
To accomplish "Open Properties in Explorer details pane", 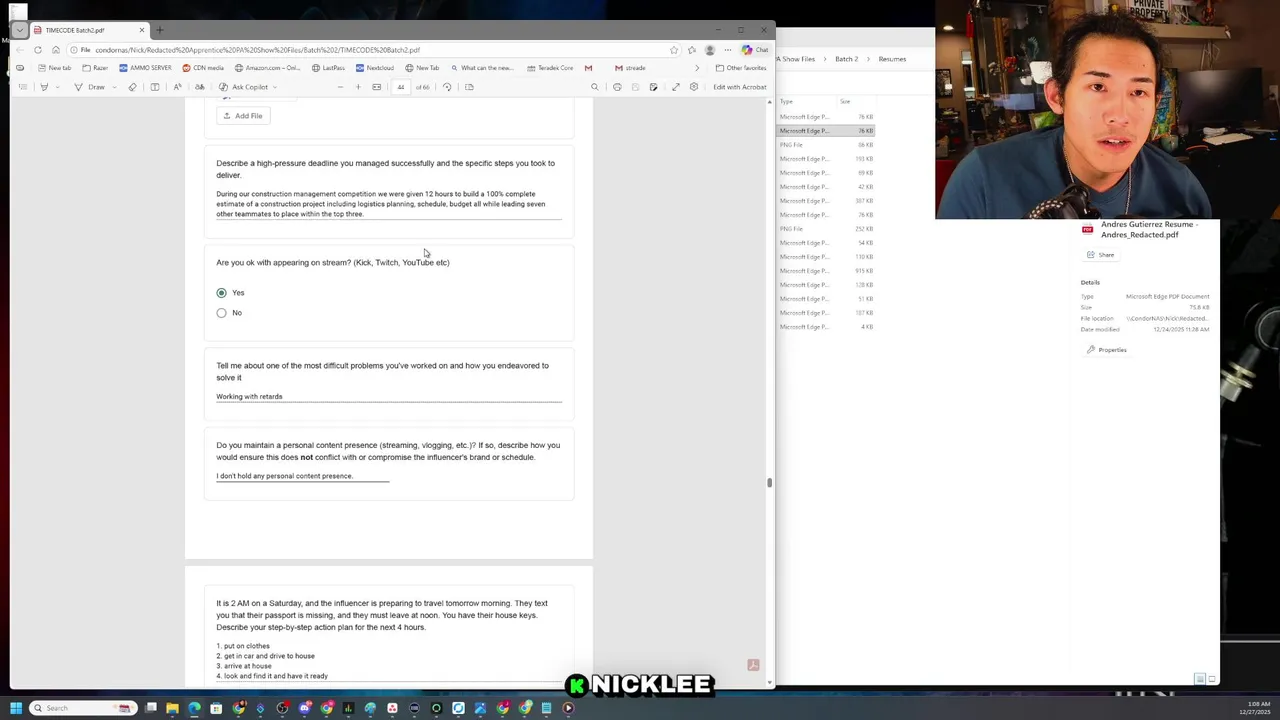I will click(1107, 350).
